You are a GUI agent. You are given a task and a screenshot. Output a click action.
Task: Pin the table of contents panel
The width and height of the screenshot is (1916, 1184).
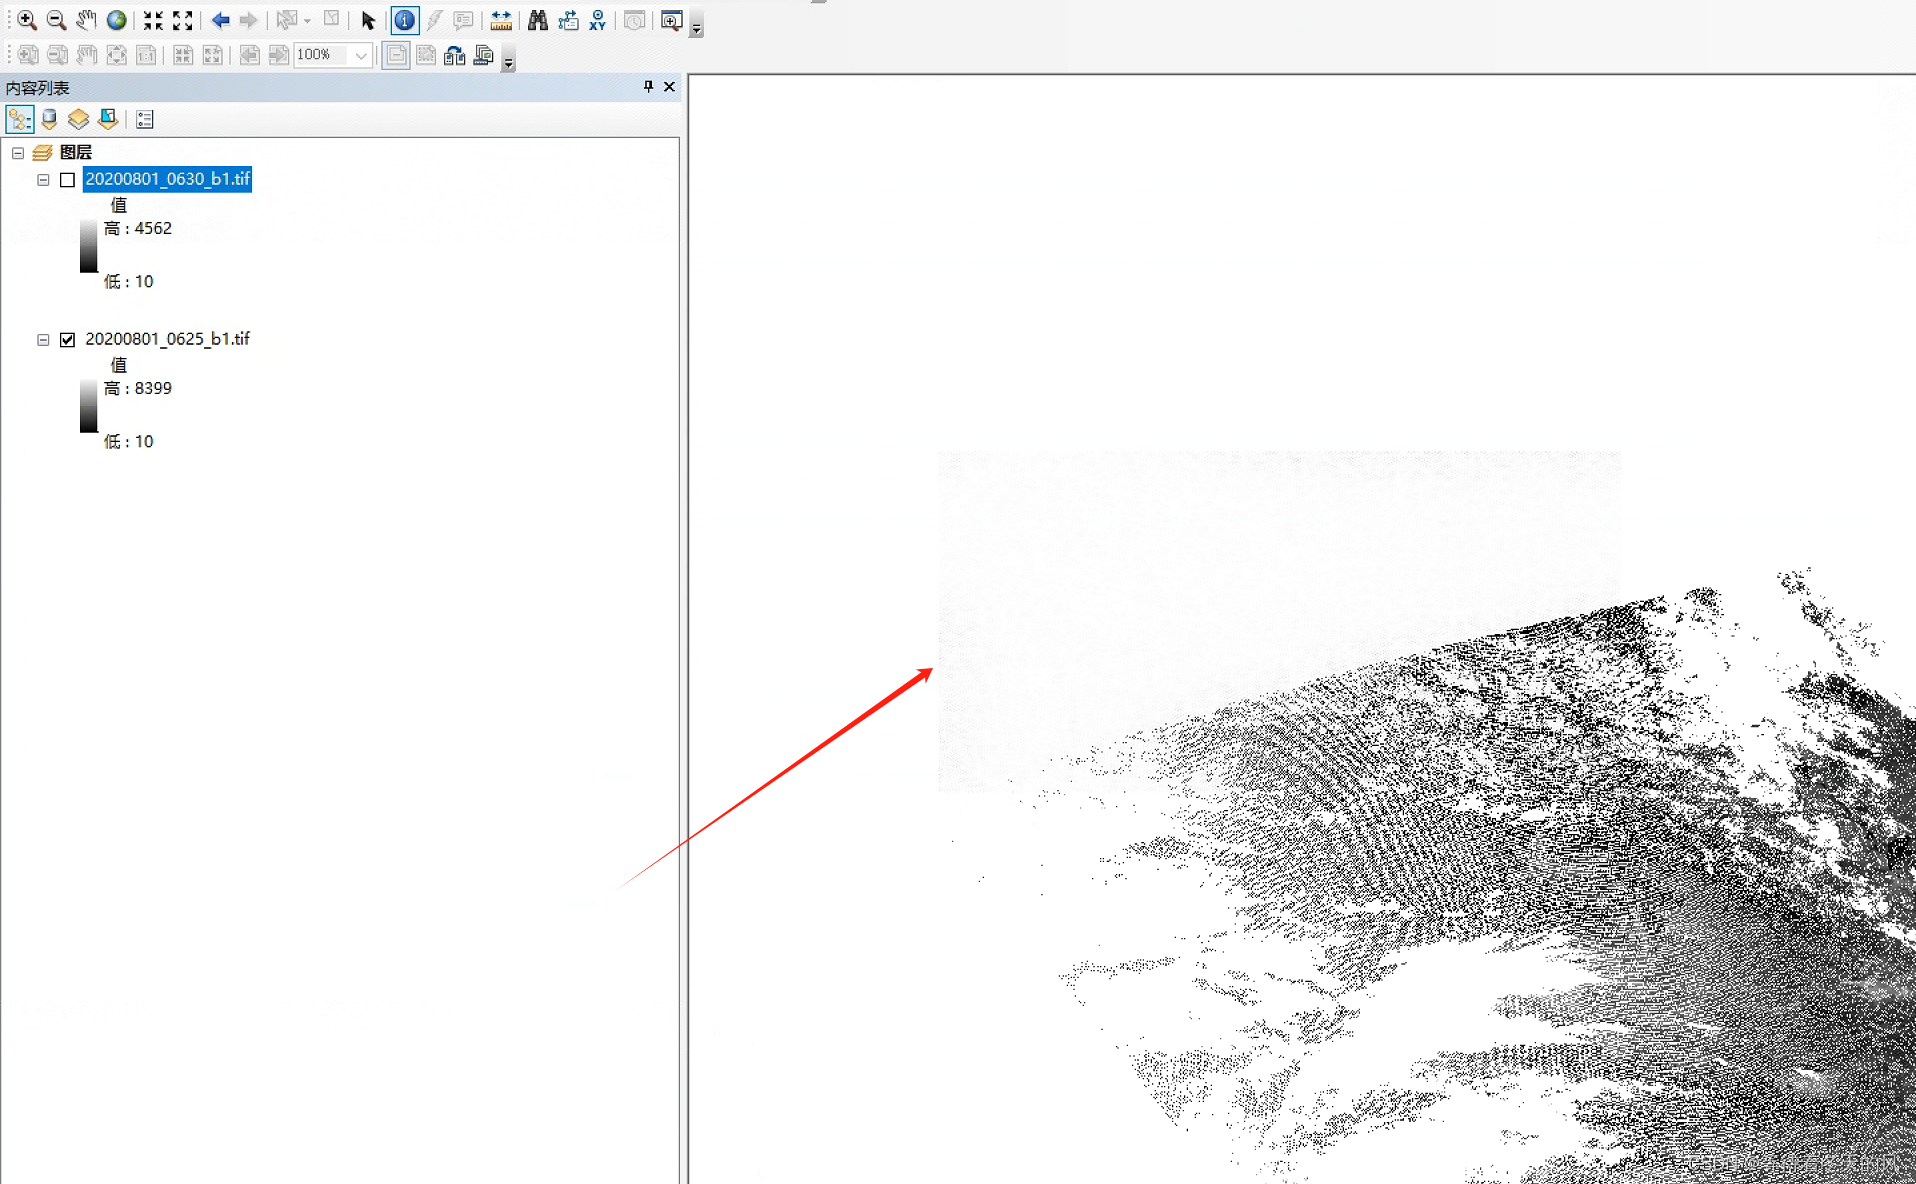[648, 87]
